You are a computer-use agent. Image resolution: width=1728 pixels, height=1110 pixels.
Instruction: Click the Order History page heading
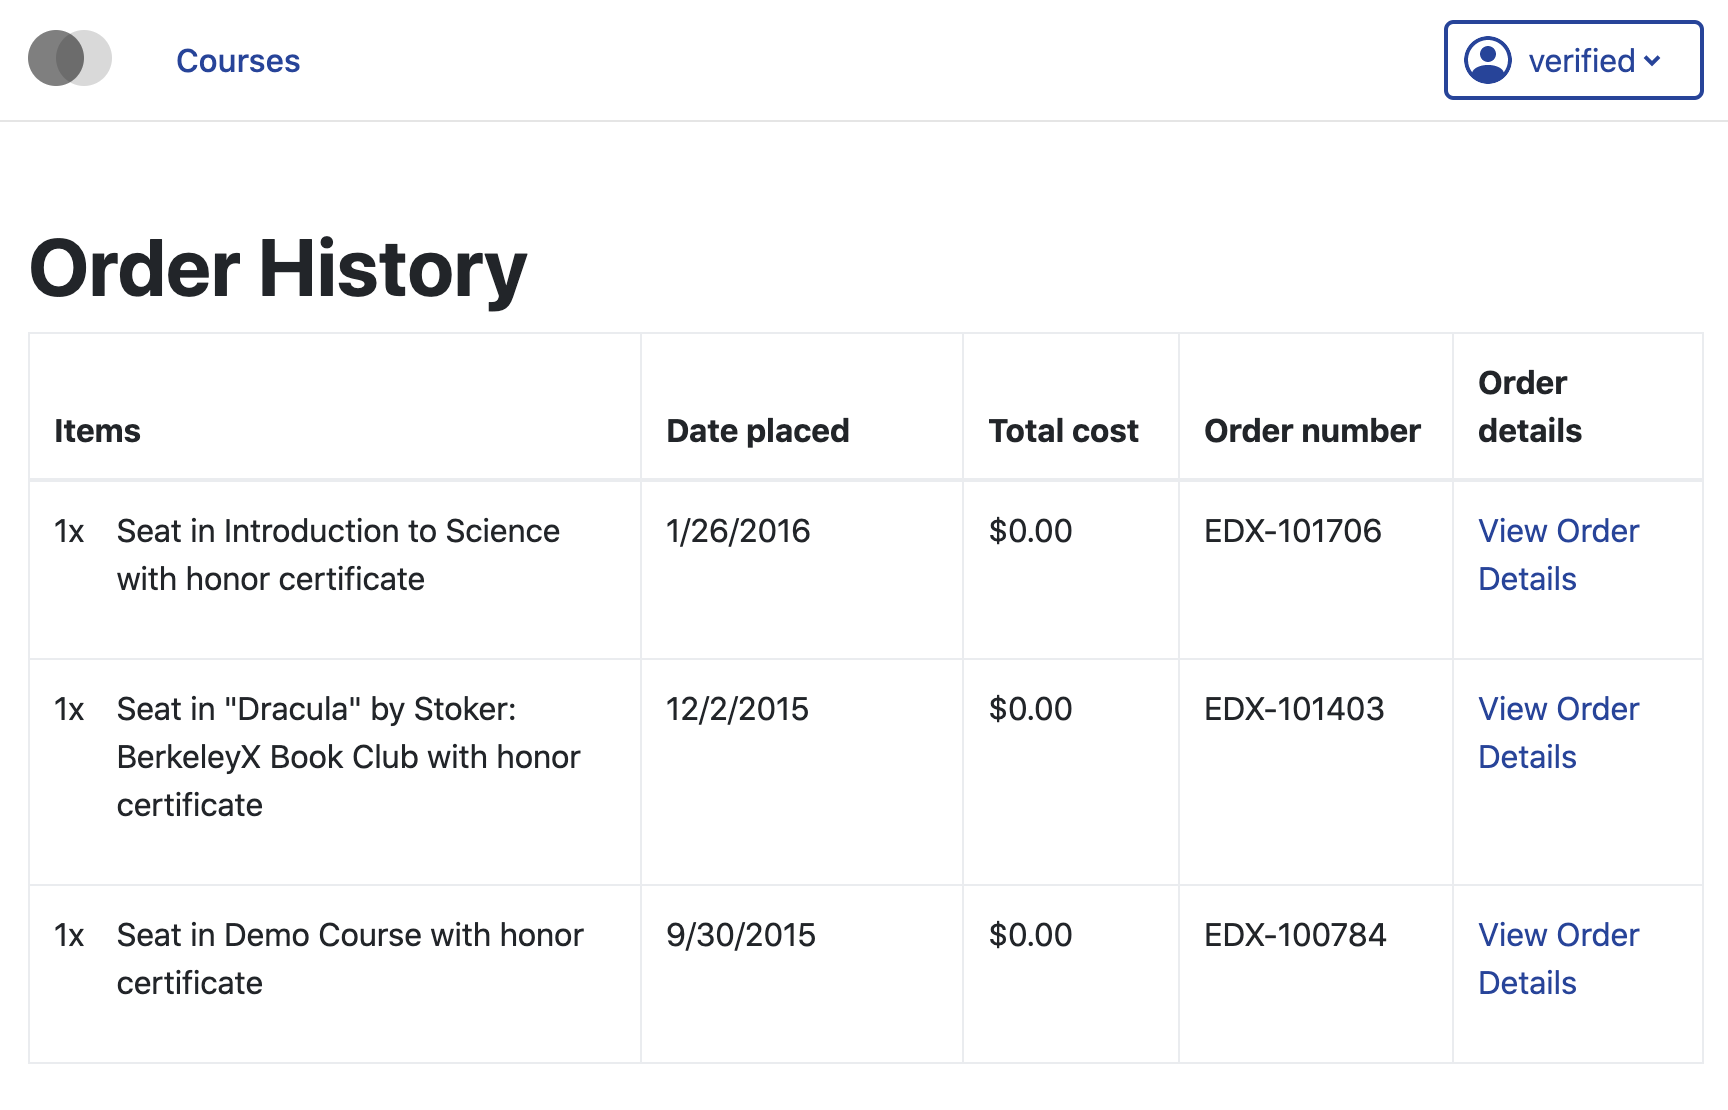(x=278, y=269)
